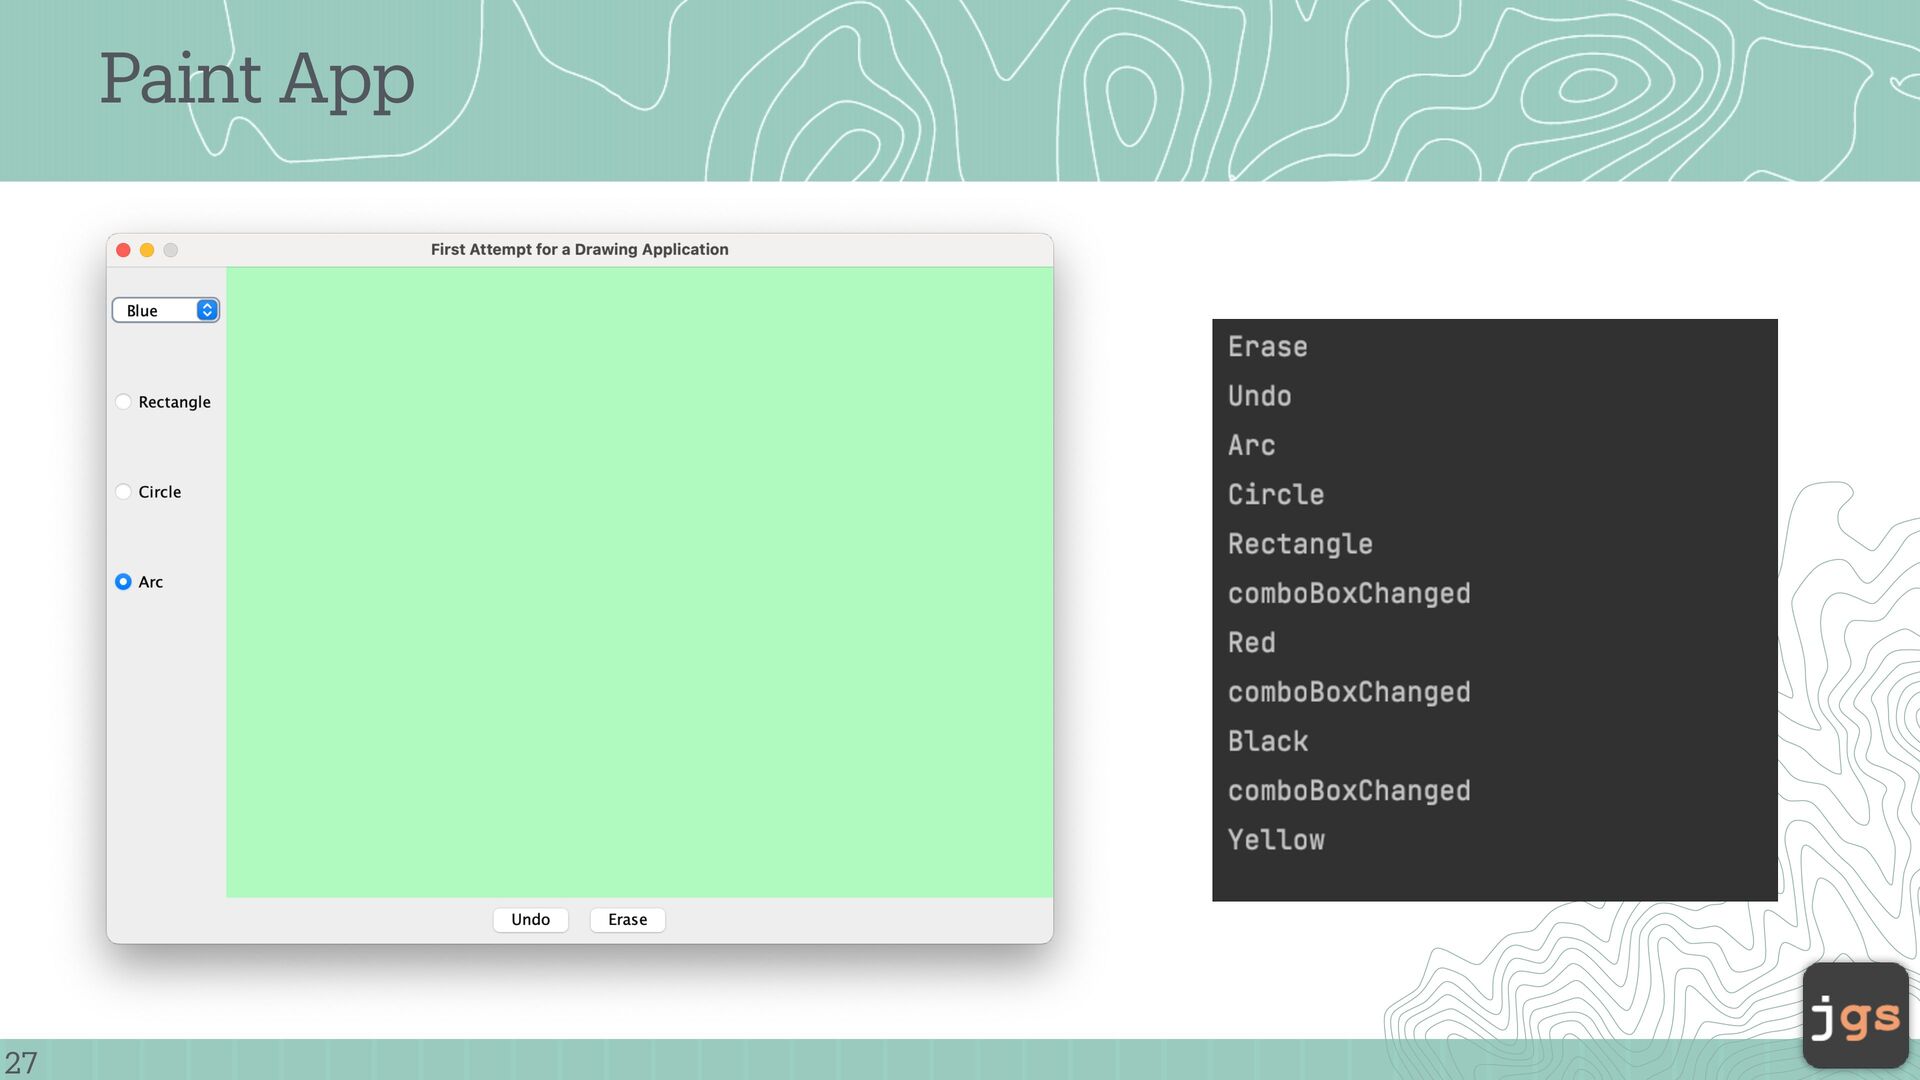1920x1080 pixels.
Task: Click the slide number 27
Action: (21, 1062)
